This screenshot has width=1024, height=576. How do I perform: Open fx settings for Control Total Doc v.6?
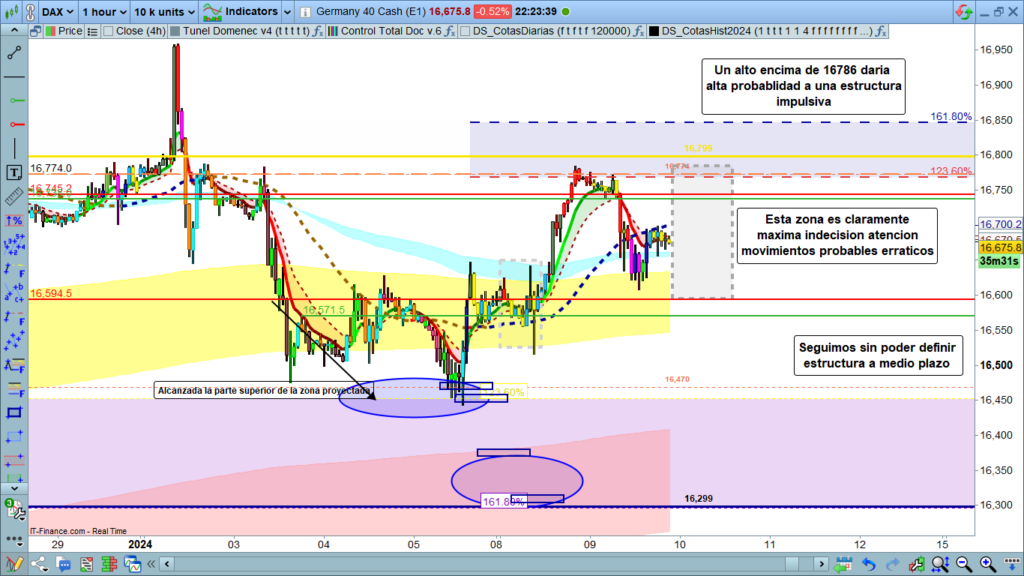click(449, 31)
